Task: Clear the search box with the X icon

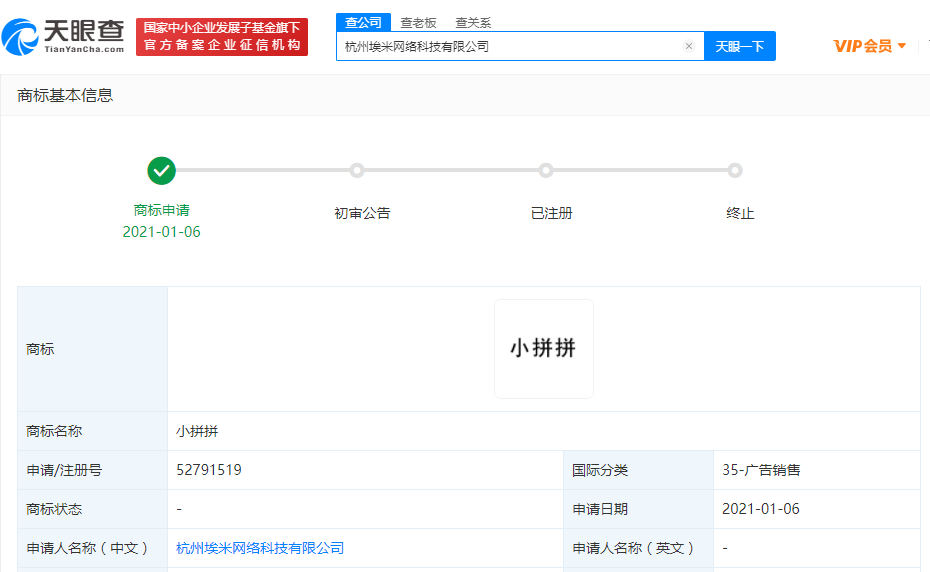Action: (688, 46)
